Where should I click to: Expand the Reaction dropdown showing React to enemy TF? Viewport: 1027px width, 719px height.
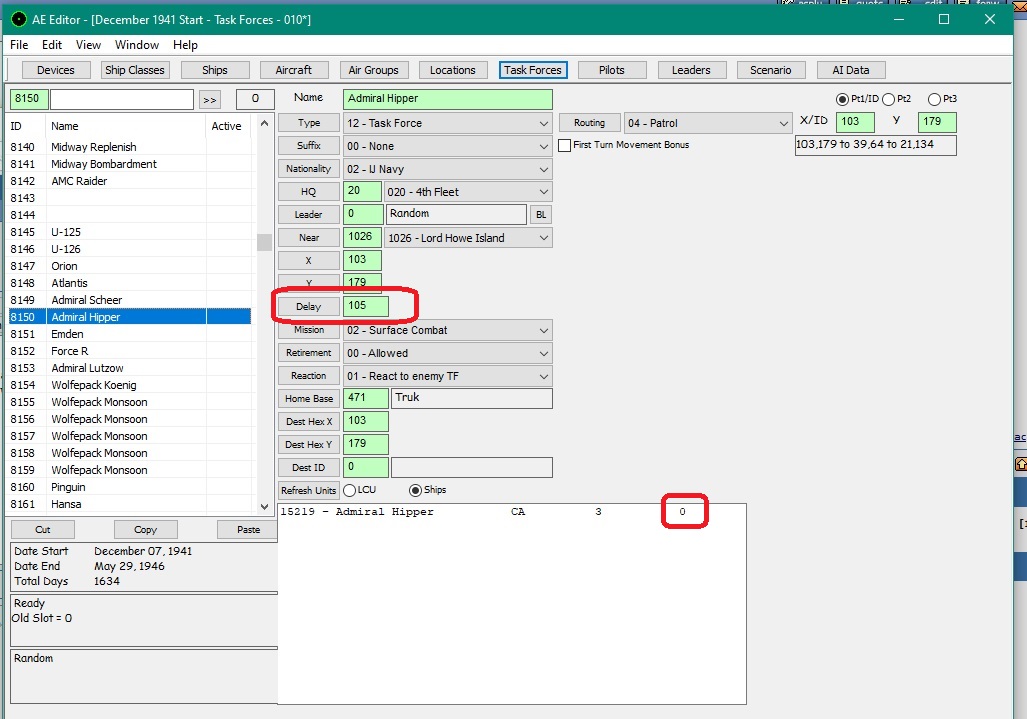click(544, 376)
